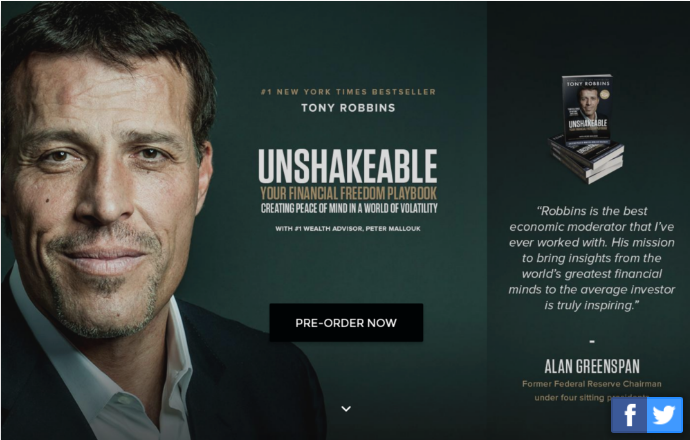Image resolution: width=690 pixels, height=440 pixels.
Task: Click Your Financial Freedom Playbook subtitle
Action: 348,194
